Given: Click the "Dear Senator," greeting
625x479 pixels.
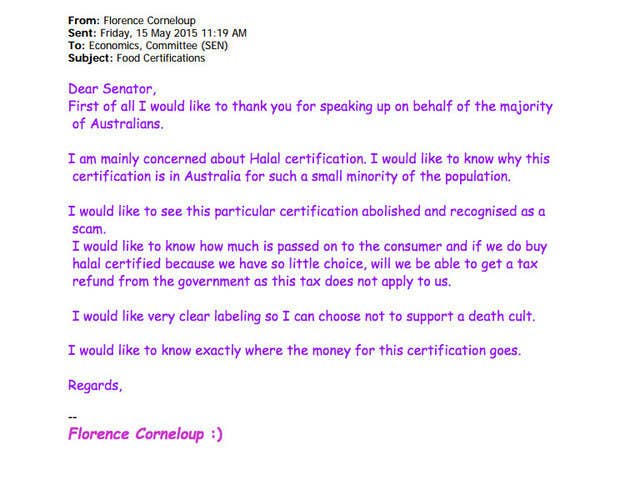Looking at the screenshot, I should click(110, 88).
